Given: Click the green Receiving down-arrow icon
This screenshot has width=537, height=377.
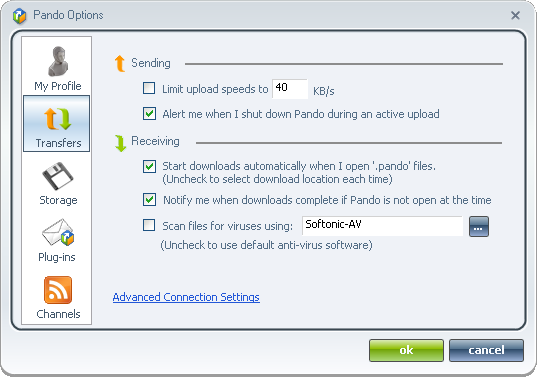Looking at the screenshot, I should click(120, 143).
